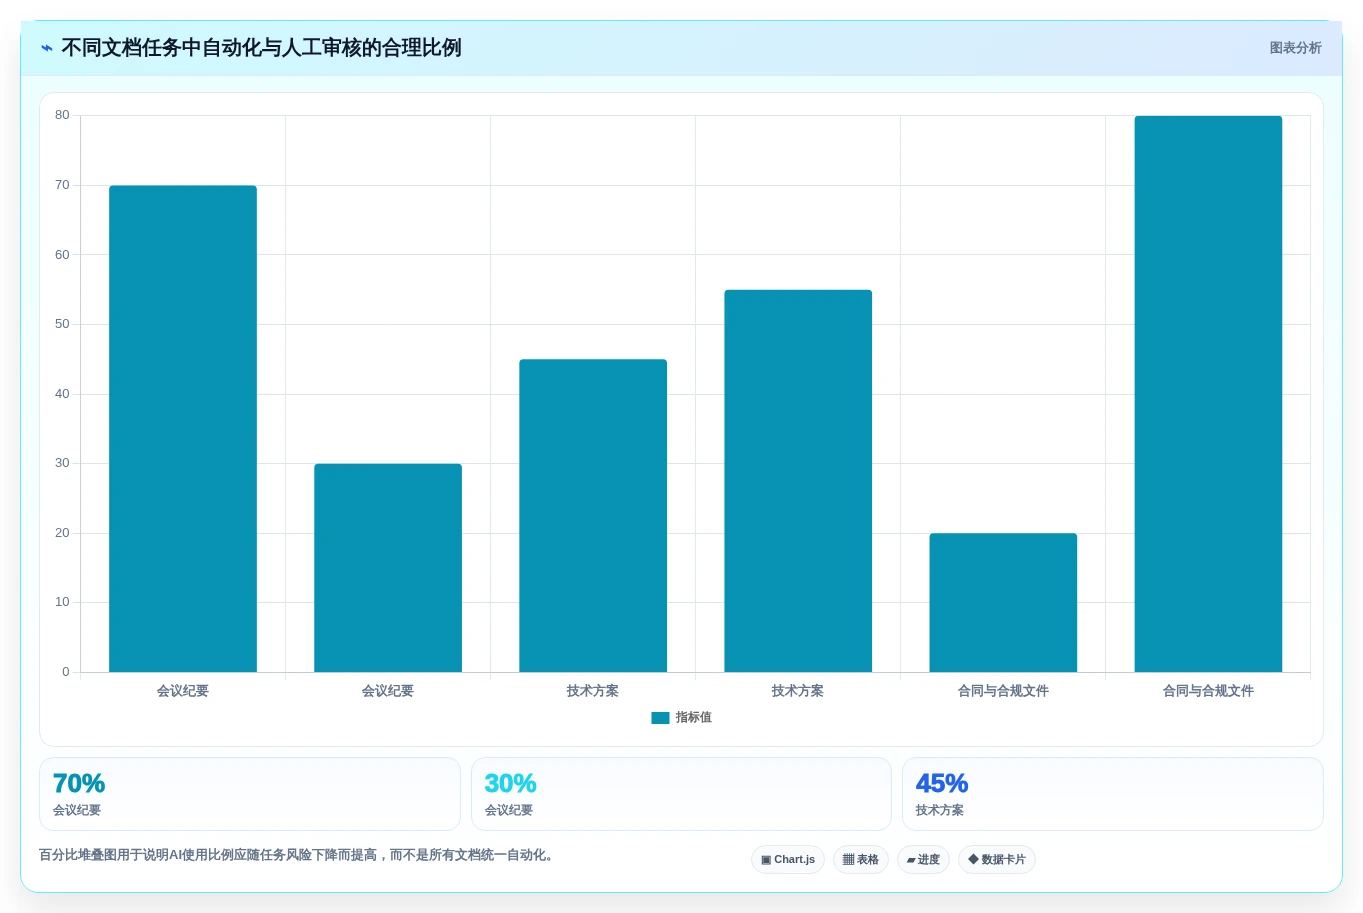Select the 表格 tag chip
This screenshot has height=913, width=1363.
tap(861, 859)
